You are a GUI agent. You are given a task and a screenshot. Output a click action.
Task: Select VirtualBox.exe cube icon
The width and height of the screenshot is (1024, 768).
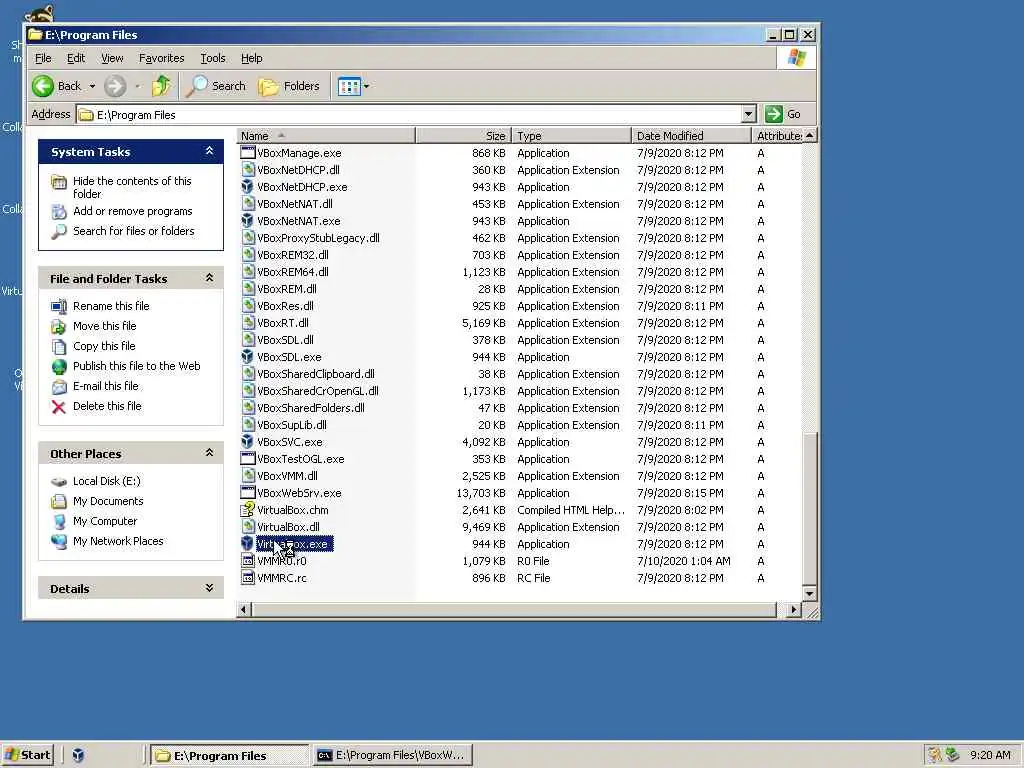point(248,543)
